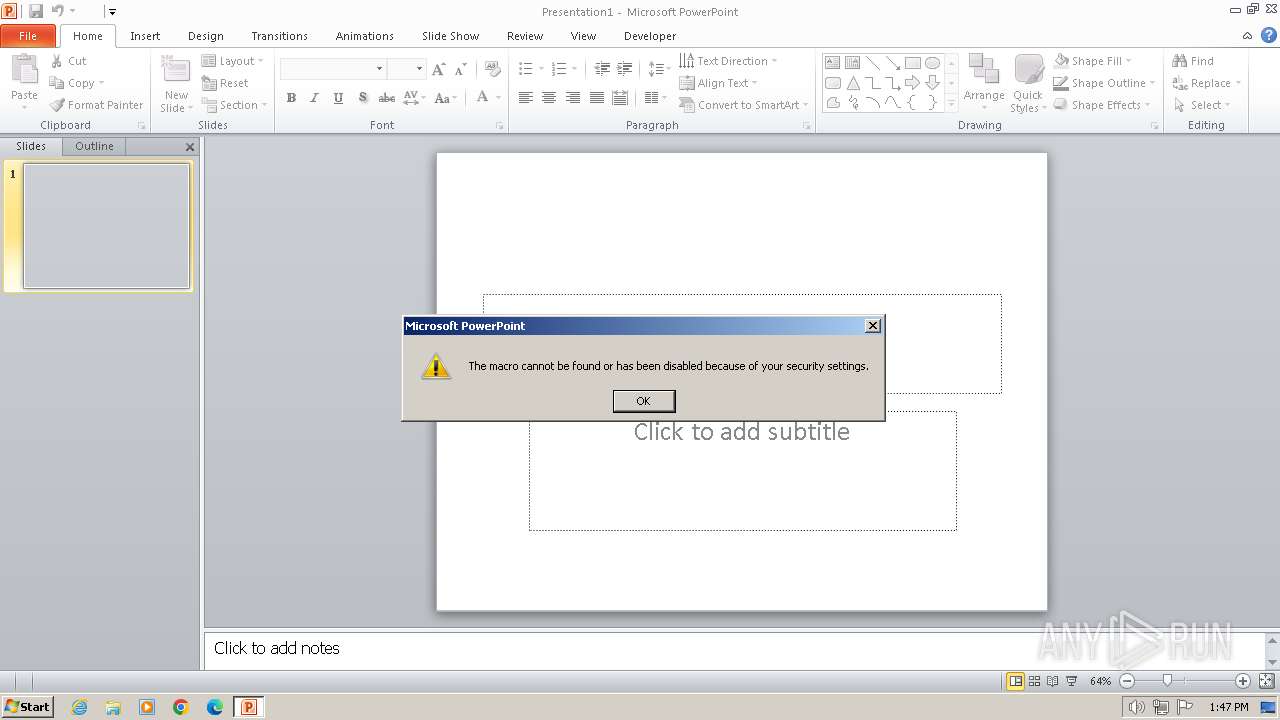The height and width of the screenshot is (720, 1280).
Task: Select the Oval shape in gallery
Action: click(x=932, y=62)
